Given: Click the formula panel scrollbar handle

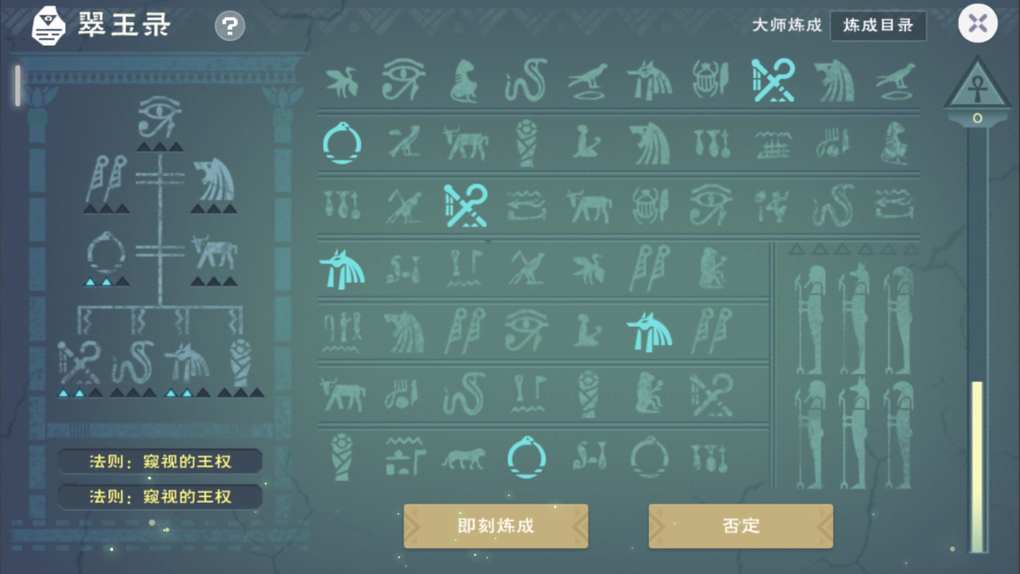Looking at the screenshot, I should pos(18,85).
